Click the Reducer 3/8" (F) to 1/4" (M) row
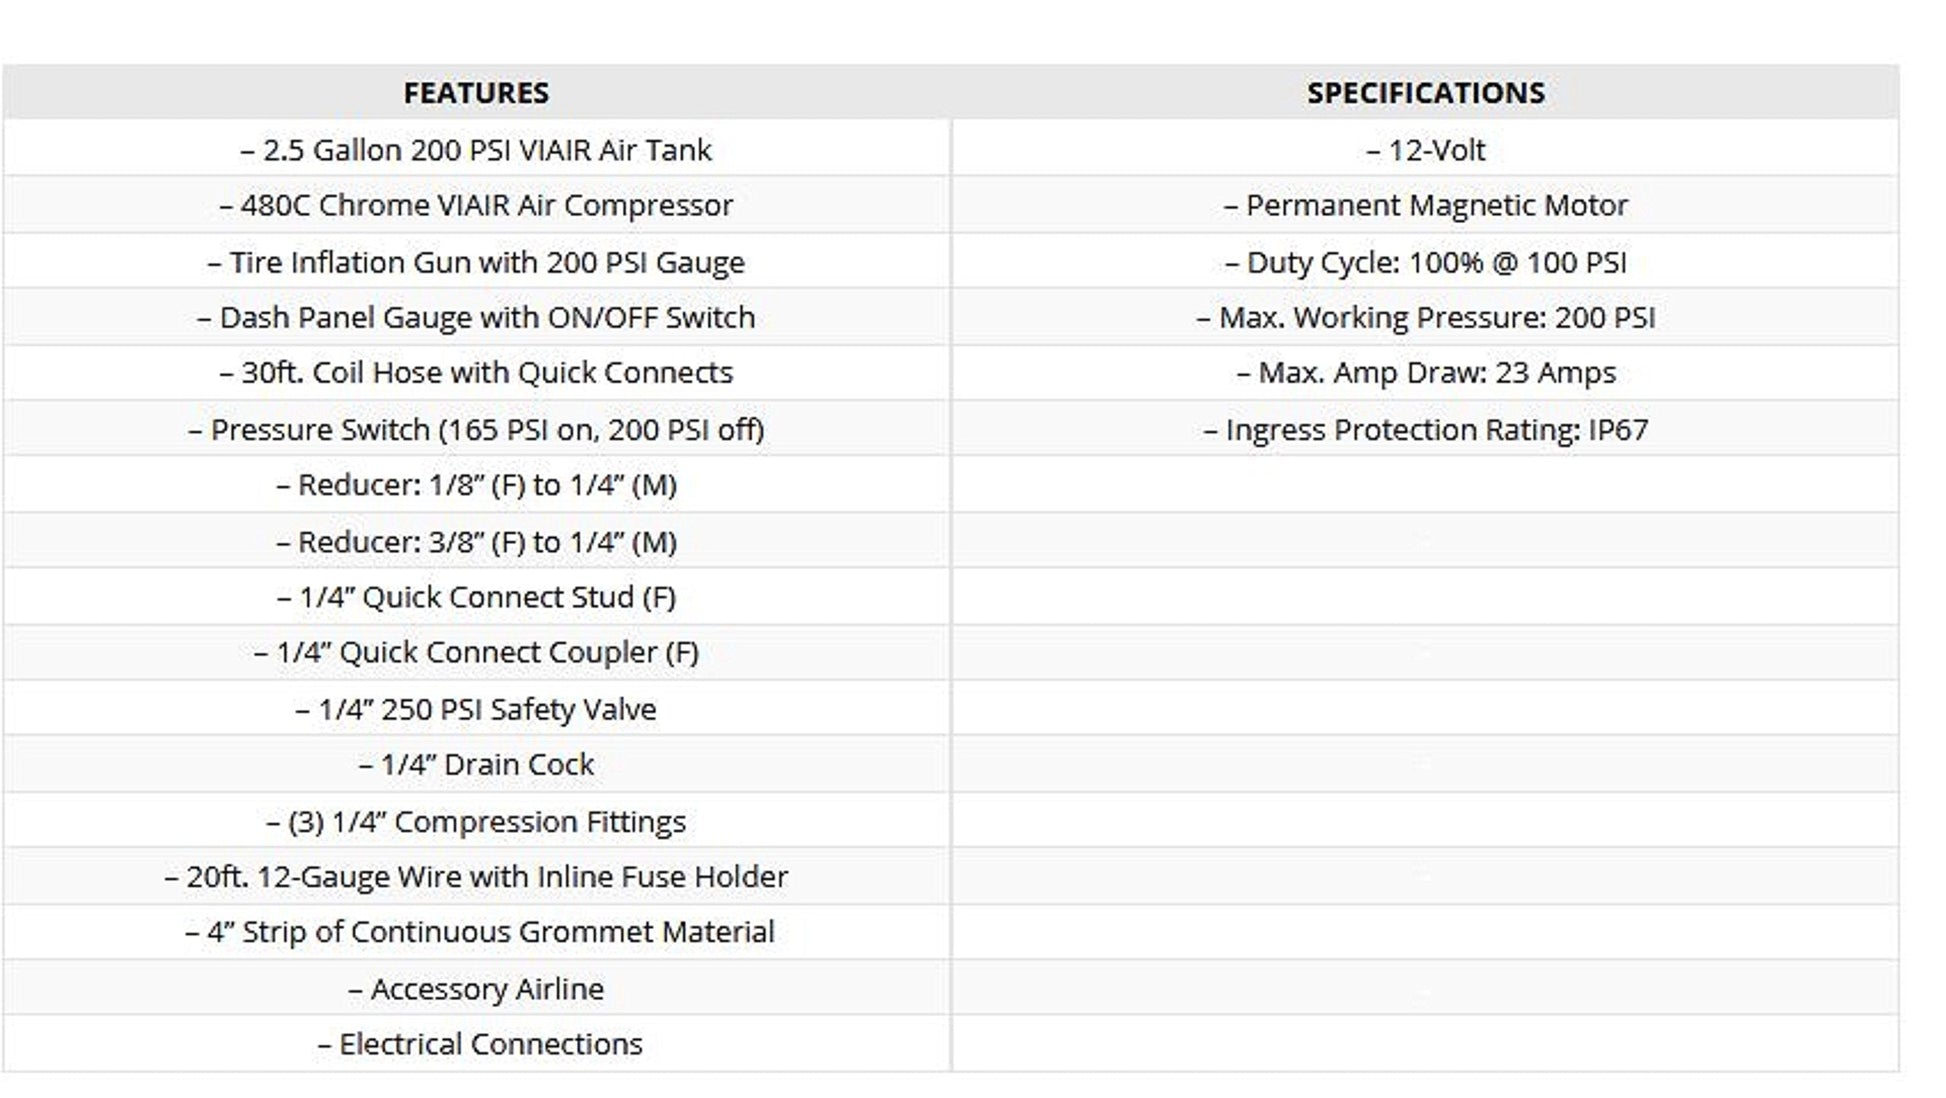The image size is (1946, 1098). [x=476, y=542]
